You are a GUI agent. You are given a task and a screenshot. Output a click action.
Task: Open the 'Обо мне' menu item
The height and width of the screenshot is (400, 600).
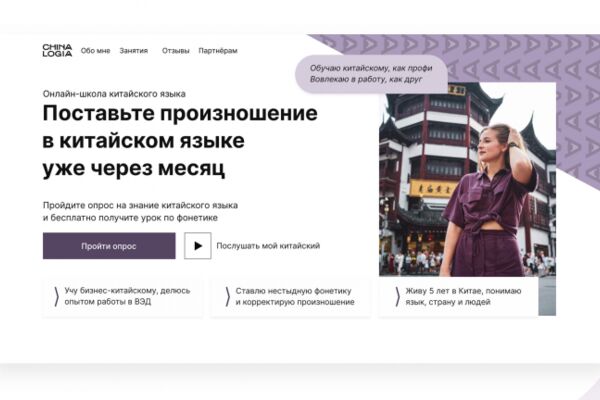(x=95, y=51)
